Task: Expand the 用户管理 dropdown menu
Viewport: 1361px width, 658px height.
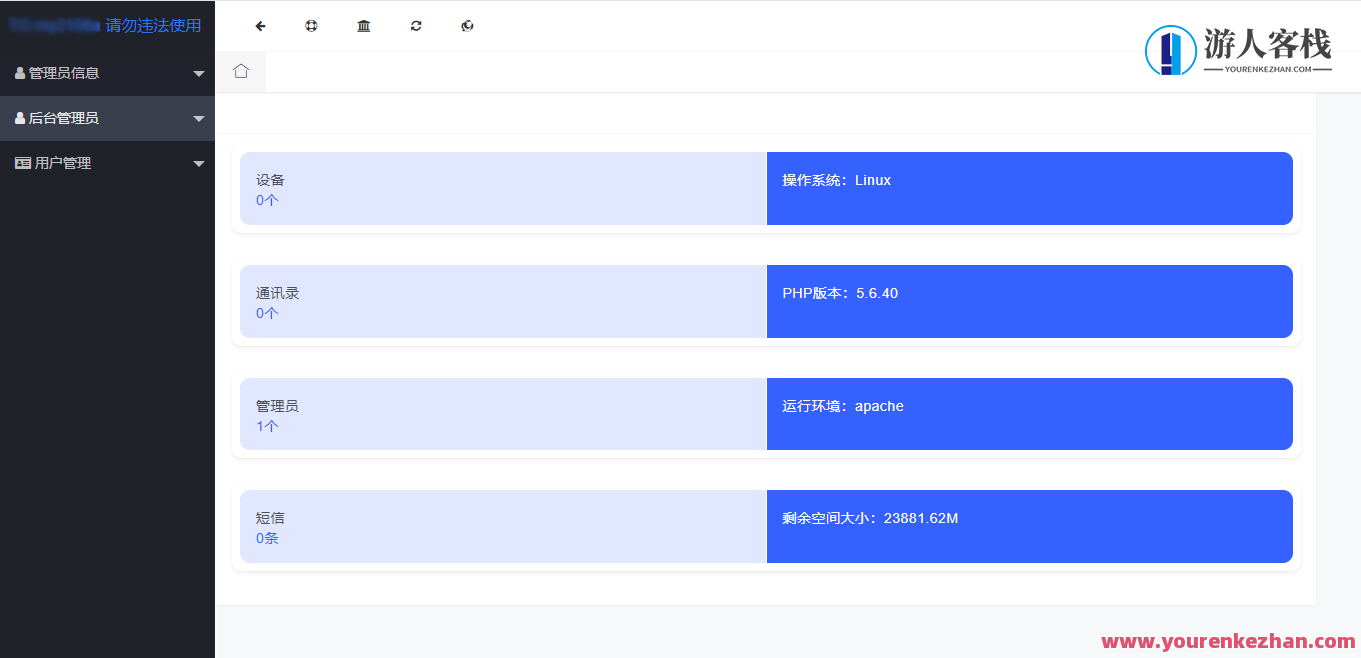Action: click(198, 162)
